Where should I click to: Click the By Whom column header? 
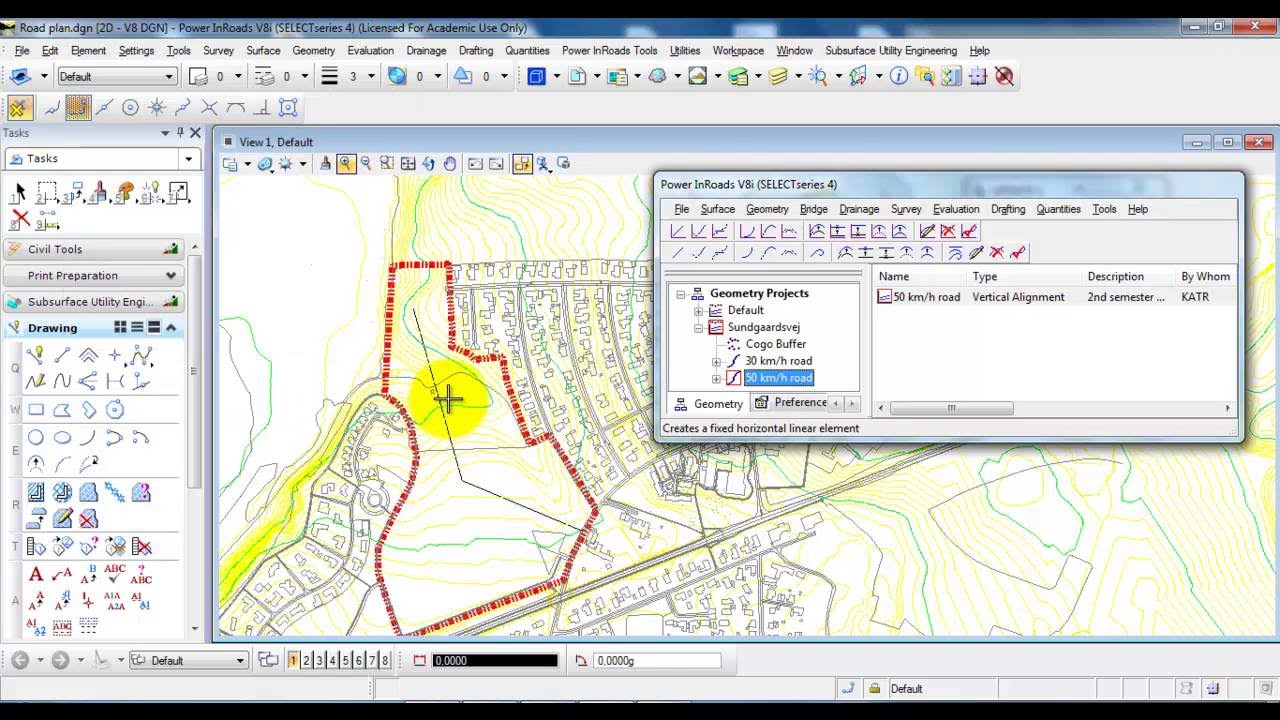(x=1205, y=276)
